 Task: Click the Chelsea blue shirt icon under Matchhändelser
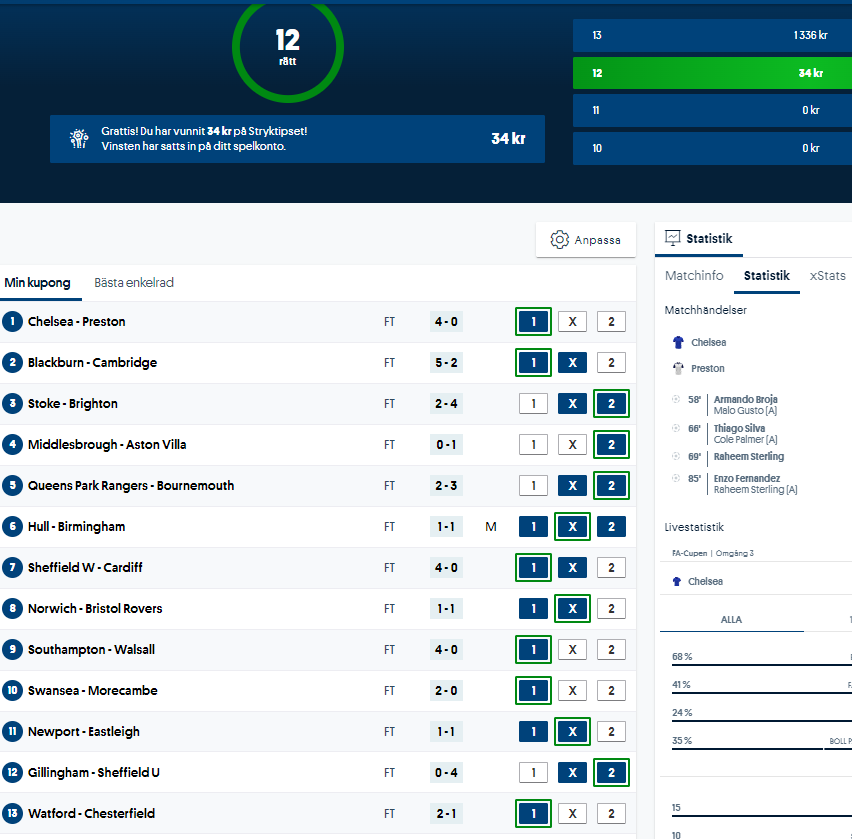click(x=678, y=343)
